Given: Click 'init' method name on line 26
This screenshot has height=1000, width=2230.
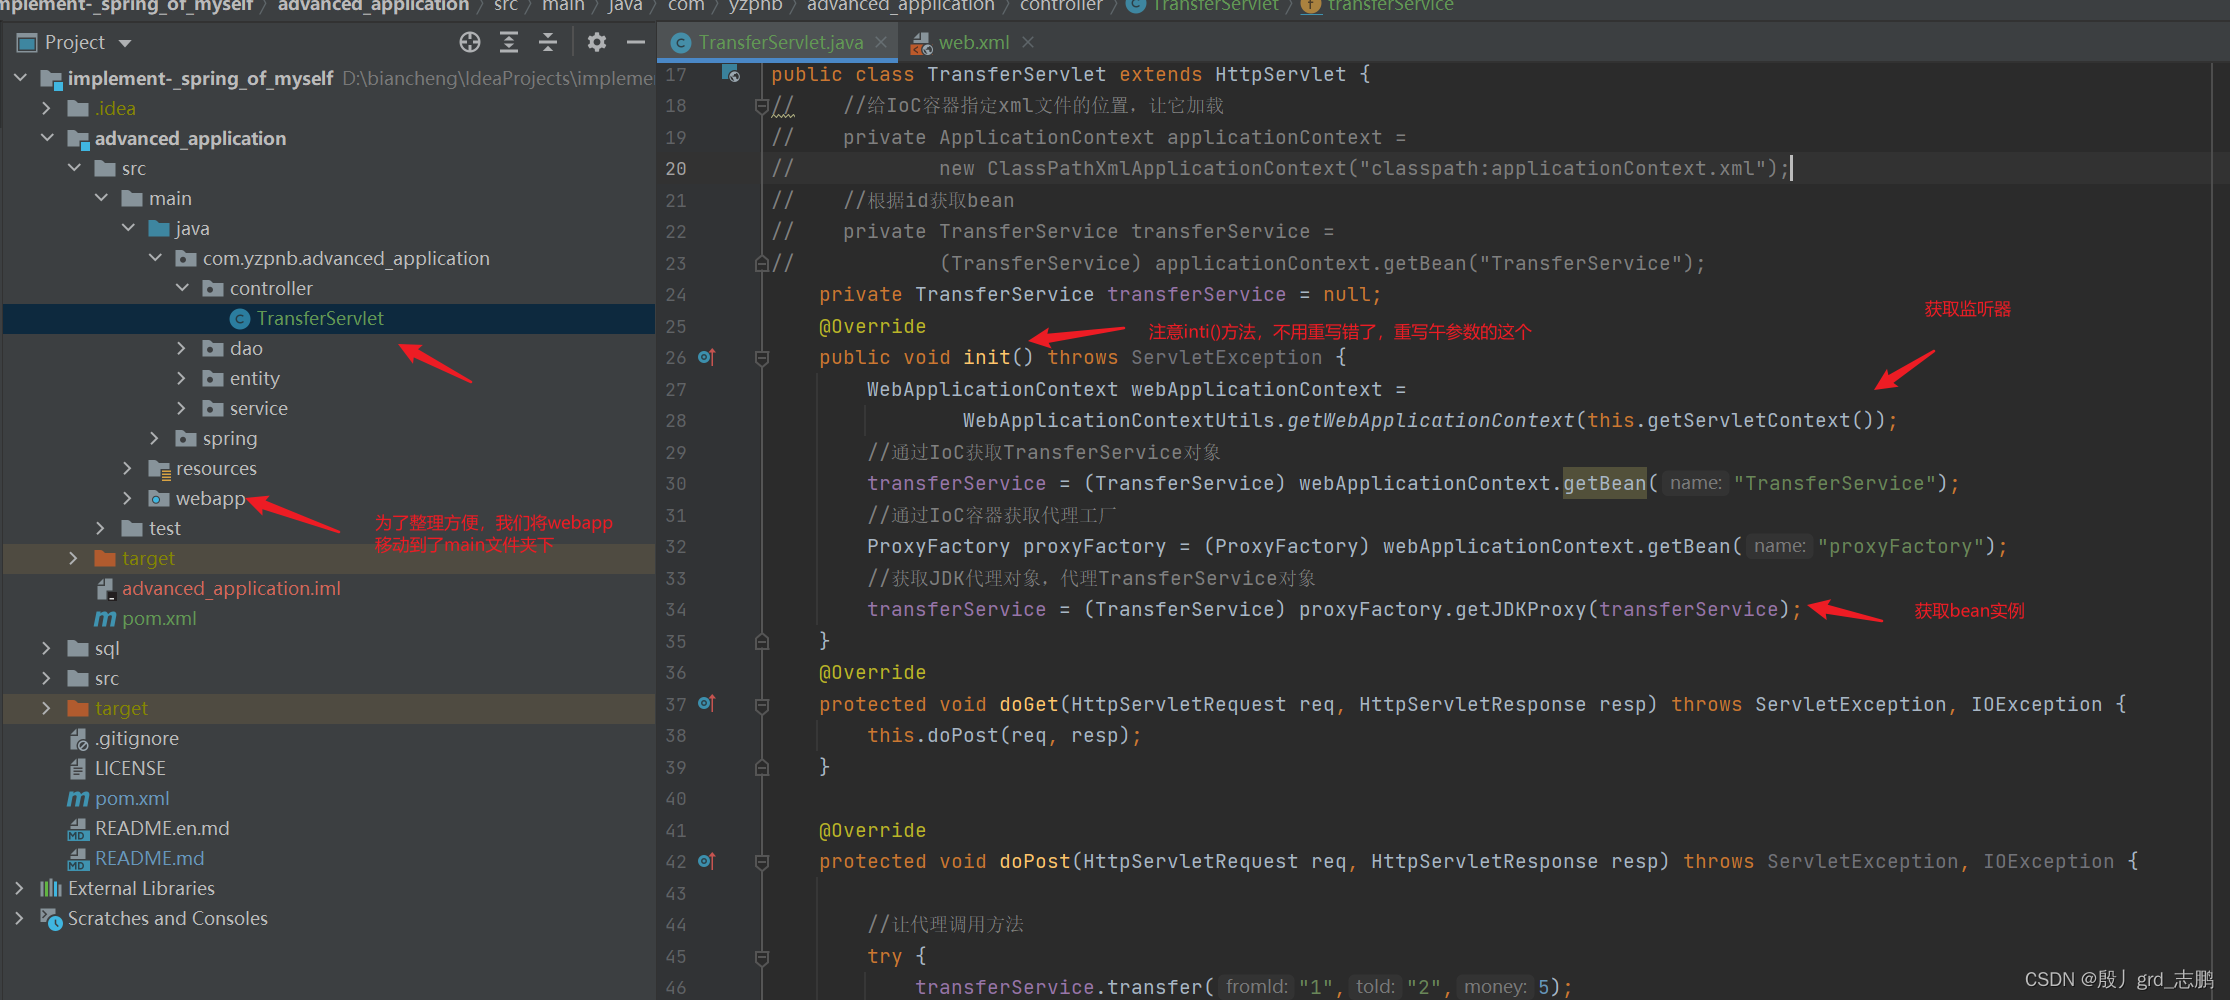Looking at the screenshot, I should tap(986, 358).
